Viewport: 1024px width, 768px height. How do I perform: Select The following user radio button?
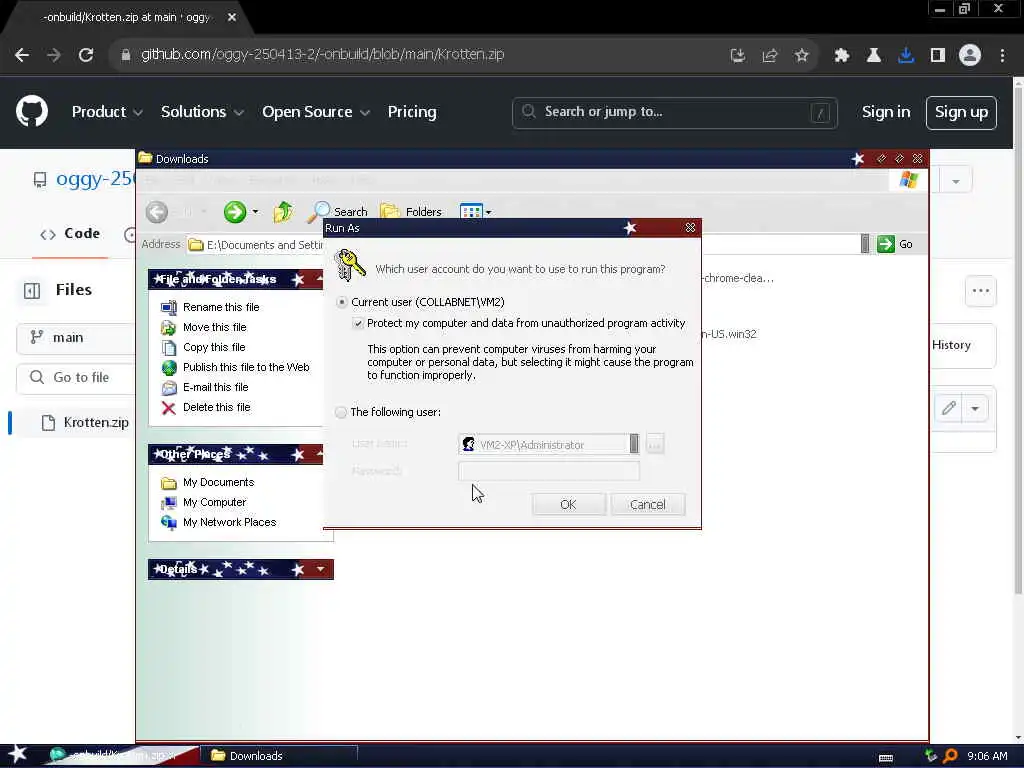[x=341, y=412]
